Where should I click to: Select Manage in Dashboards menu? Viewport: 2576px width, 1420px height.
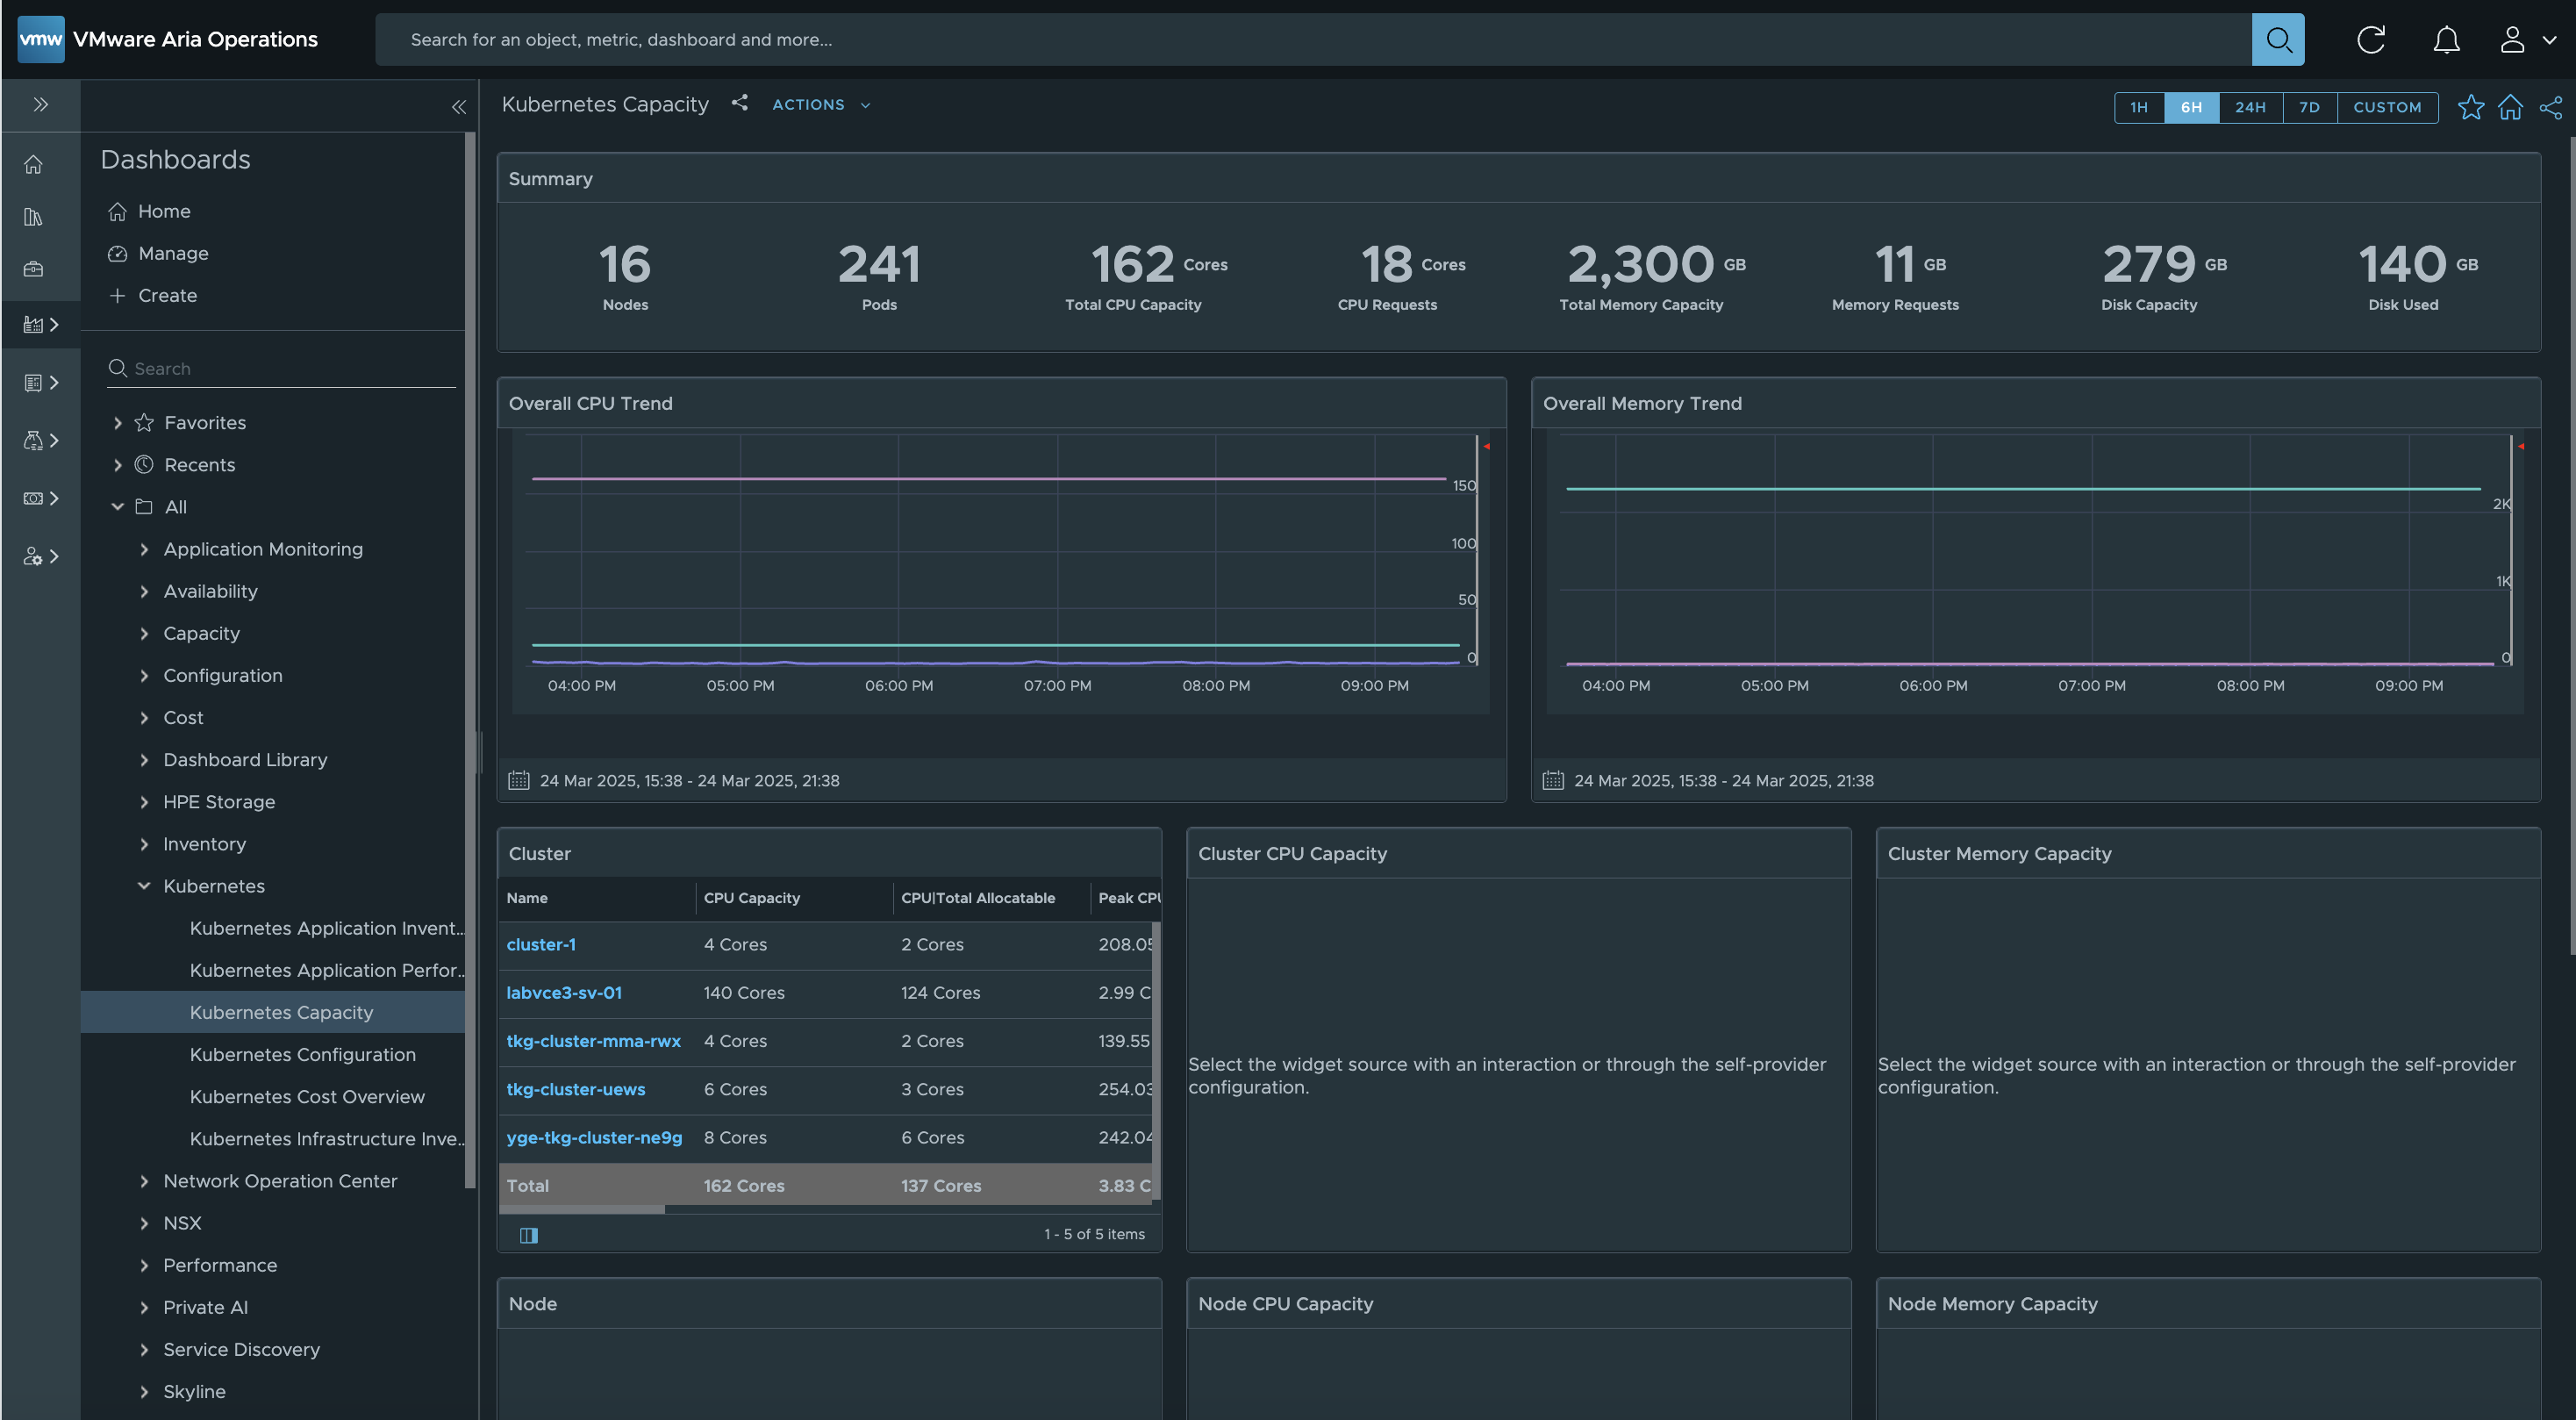pyautogui.click(x=173, y=253)
